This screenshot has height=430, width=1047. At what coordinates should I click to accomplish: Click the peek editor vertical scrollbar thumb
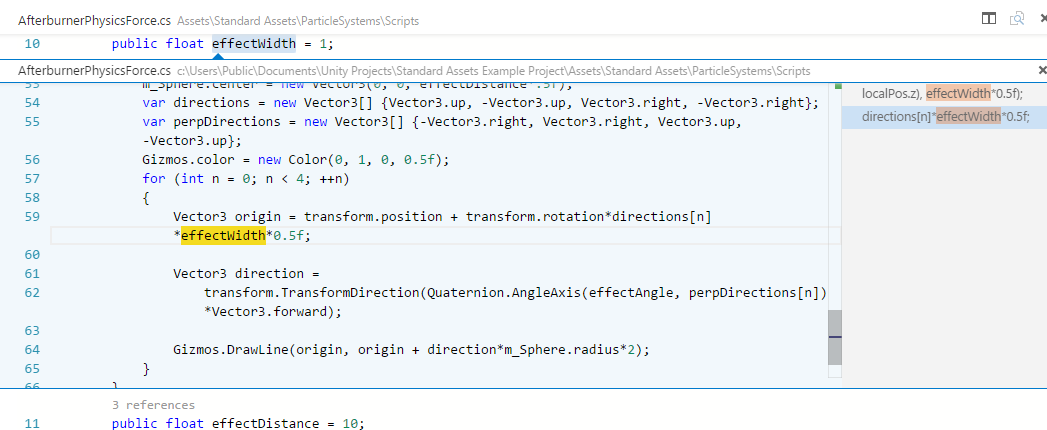tap(834, 337)
